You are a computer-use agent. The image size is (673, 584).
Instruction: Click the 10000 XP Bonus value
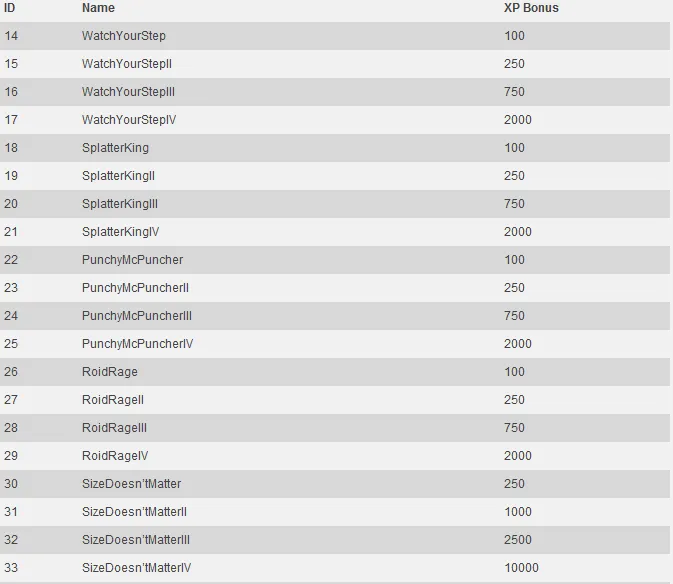click(521, 568)
